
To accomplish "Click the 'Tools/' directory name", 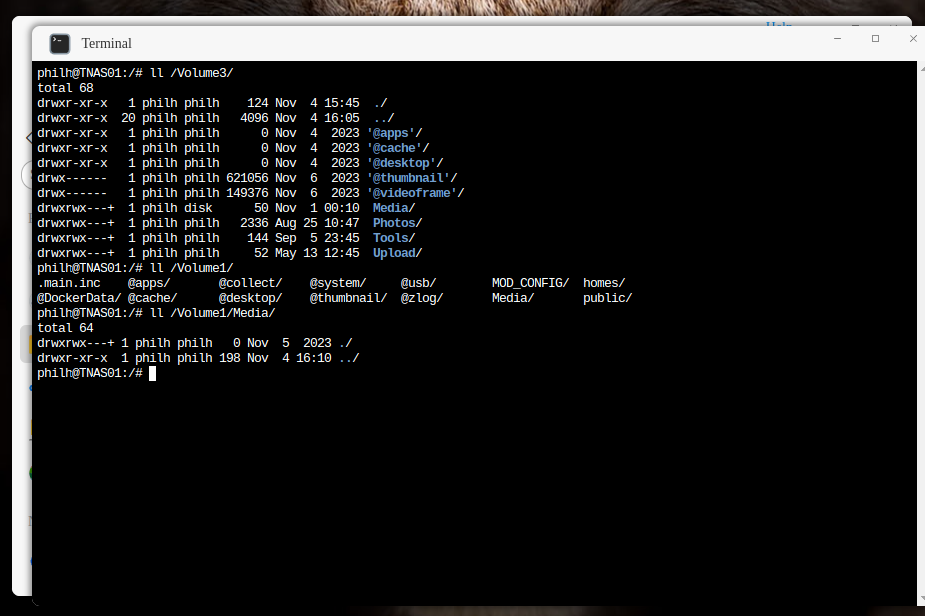I will tap(394, 238).
